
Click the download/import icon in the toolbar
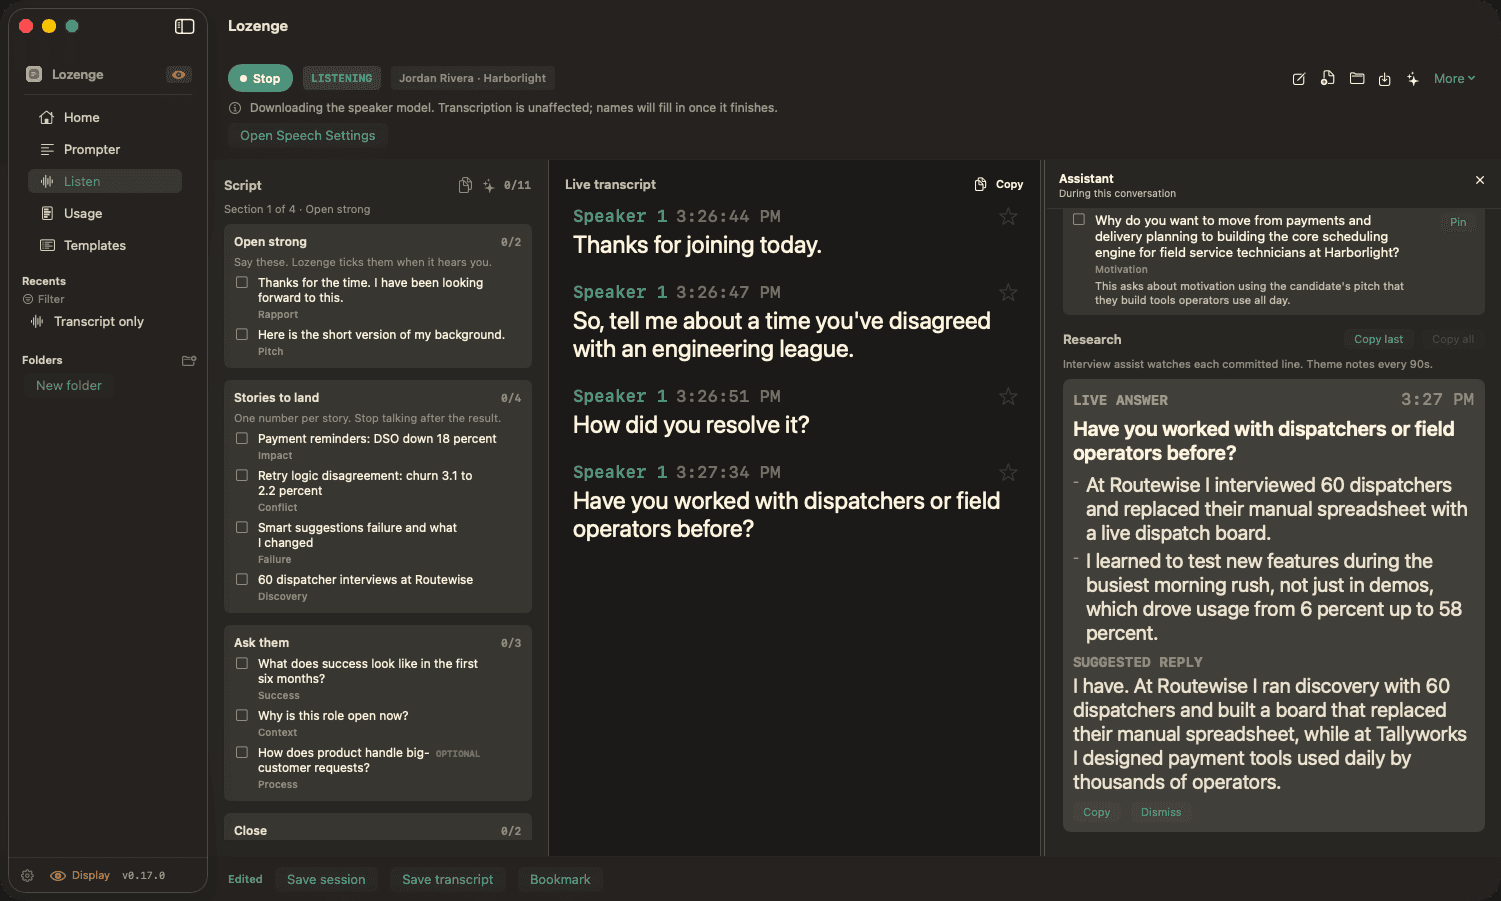point(1384,79)
